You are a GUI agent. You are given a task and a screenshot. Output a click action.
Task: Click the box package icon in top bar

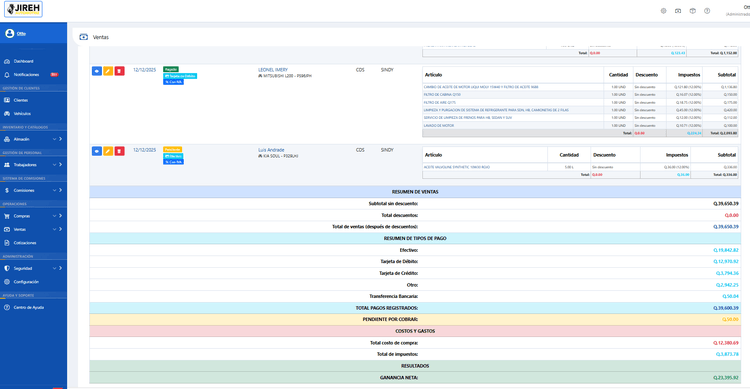click(693, 11)
